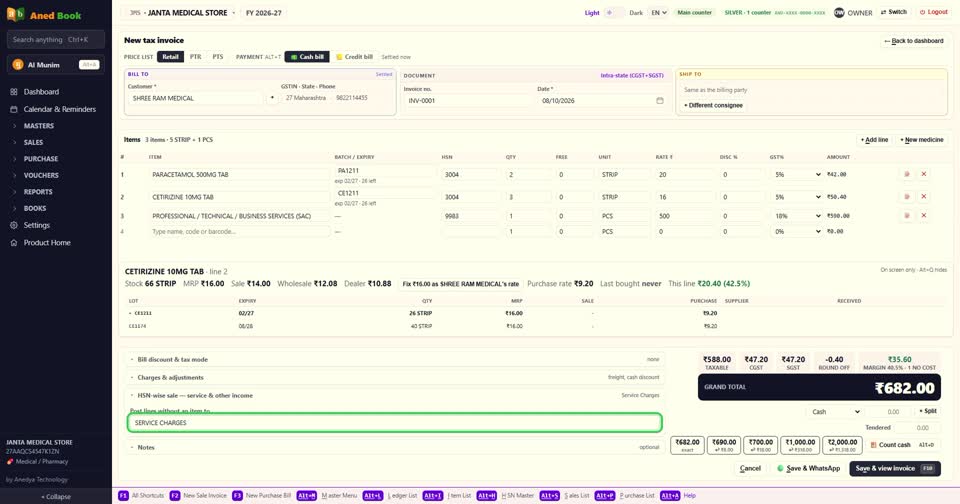Select the Cash bill payment option
This screenshot has width=960, height=504.
(x=307, y=57)
